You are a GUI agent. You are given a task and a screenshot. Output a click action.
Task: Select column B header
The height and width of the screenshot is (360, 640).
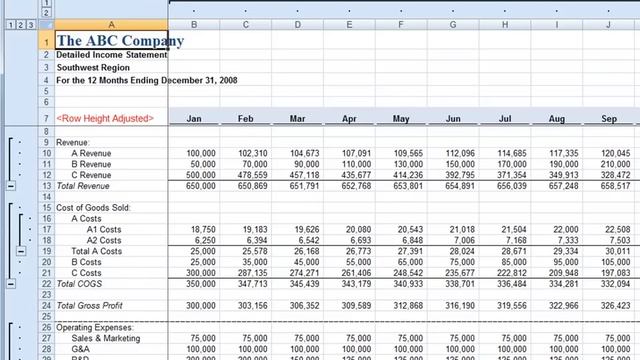pos(194,25)
